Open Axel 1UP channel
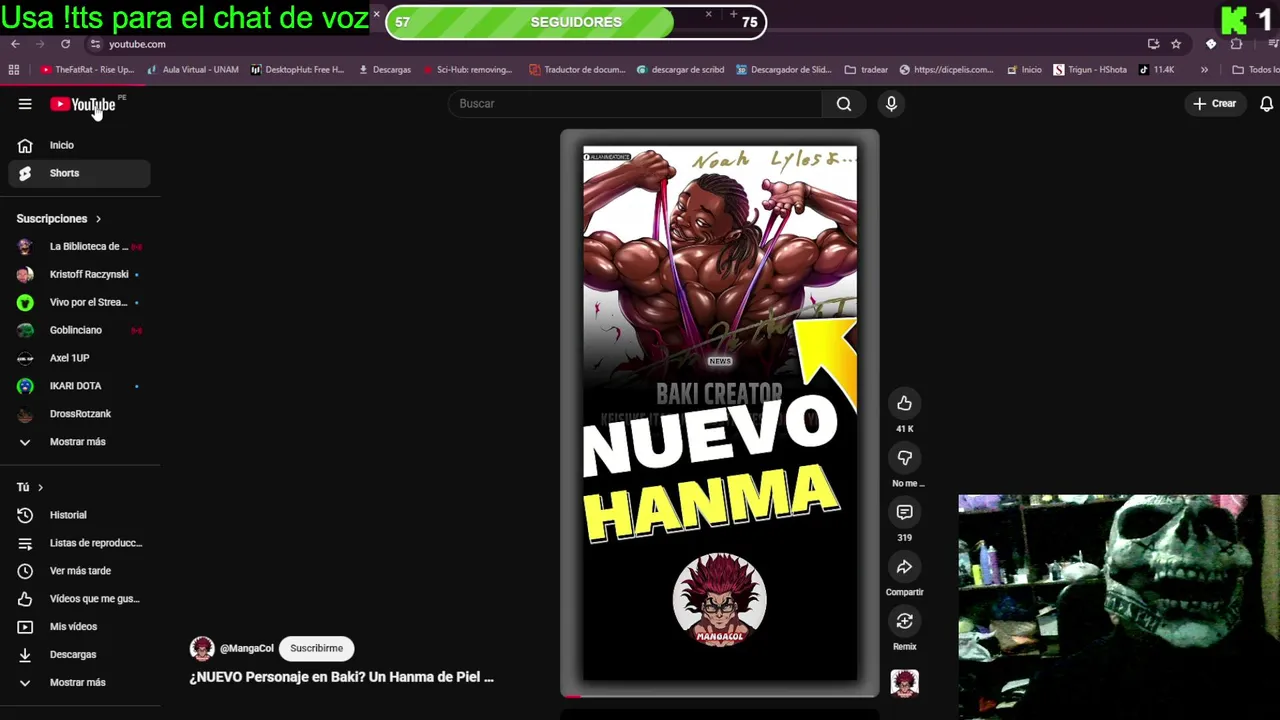 [80, 358]
